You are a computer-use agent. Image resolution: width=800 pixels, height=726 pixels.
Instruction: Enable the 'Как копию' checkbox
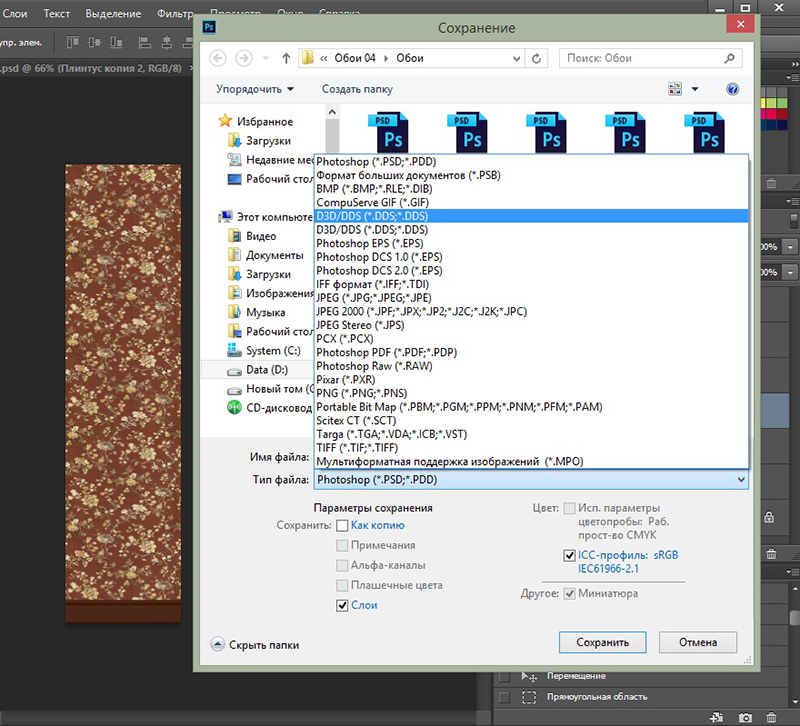[343, 525]
